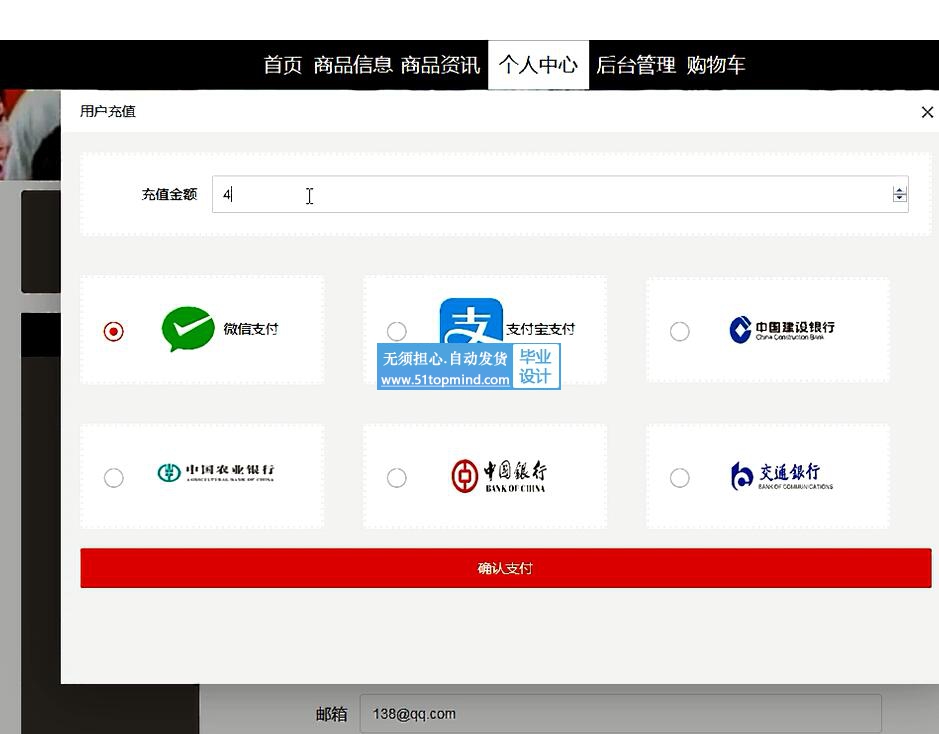This screenshot has height=734, width=939.
Task: Go to 商品信息 in navigation
Action: point(353,65)
